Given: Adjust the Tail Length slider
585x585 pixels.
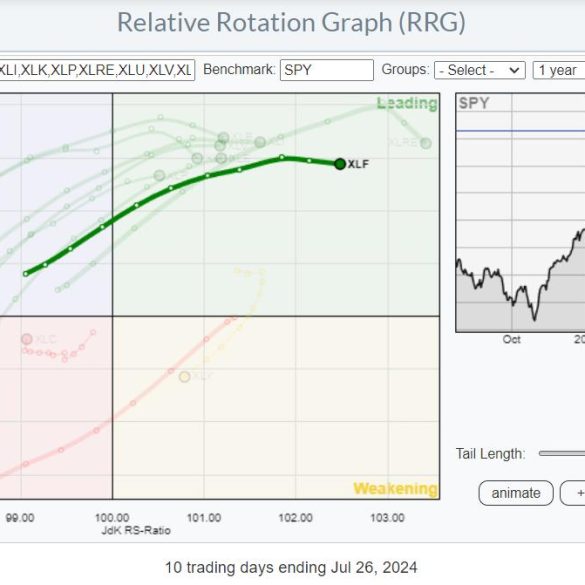Looking at the screenshot, I should tap(562, 454).
